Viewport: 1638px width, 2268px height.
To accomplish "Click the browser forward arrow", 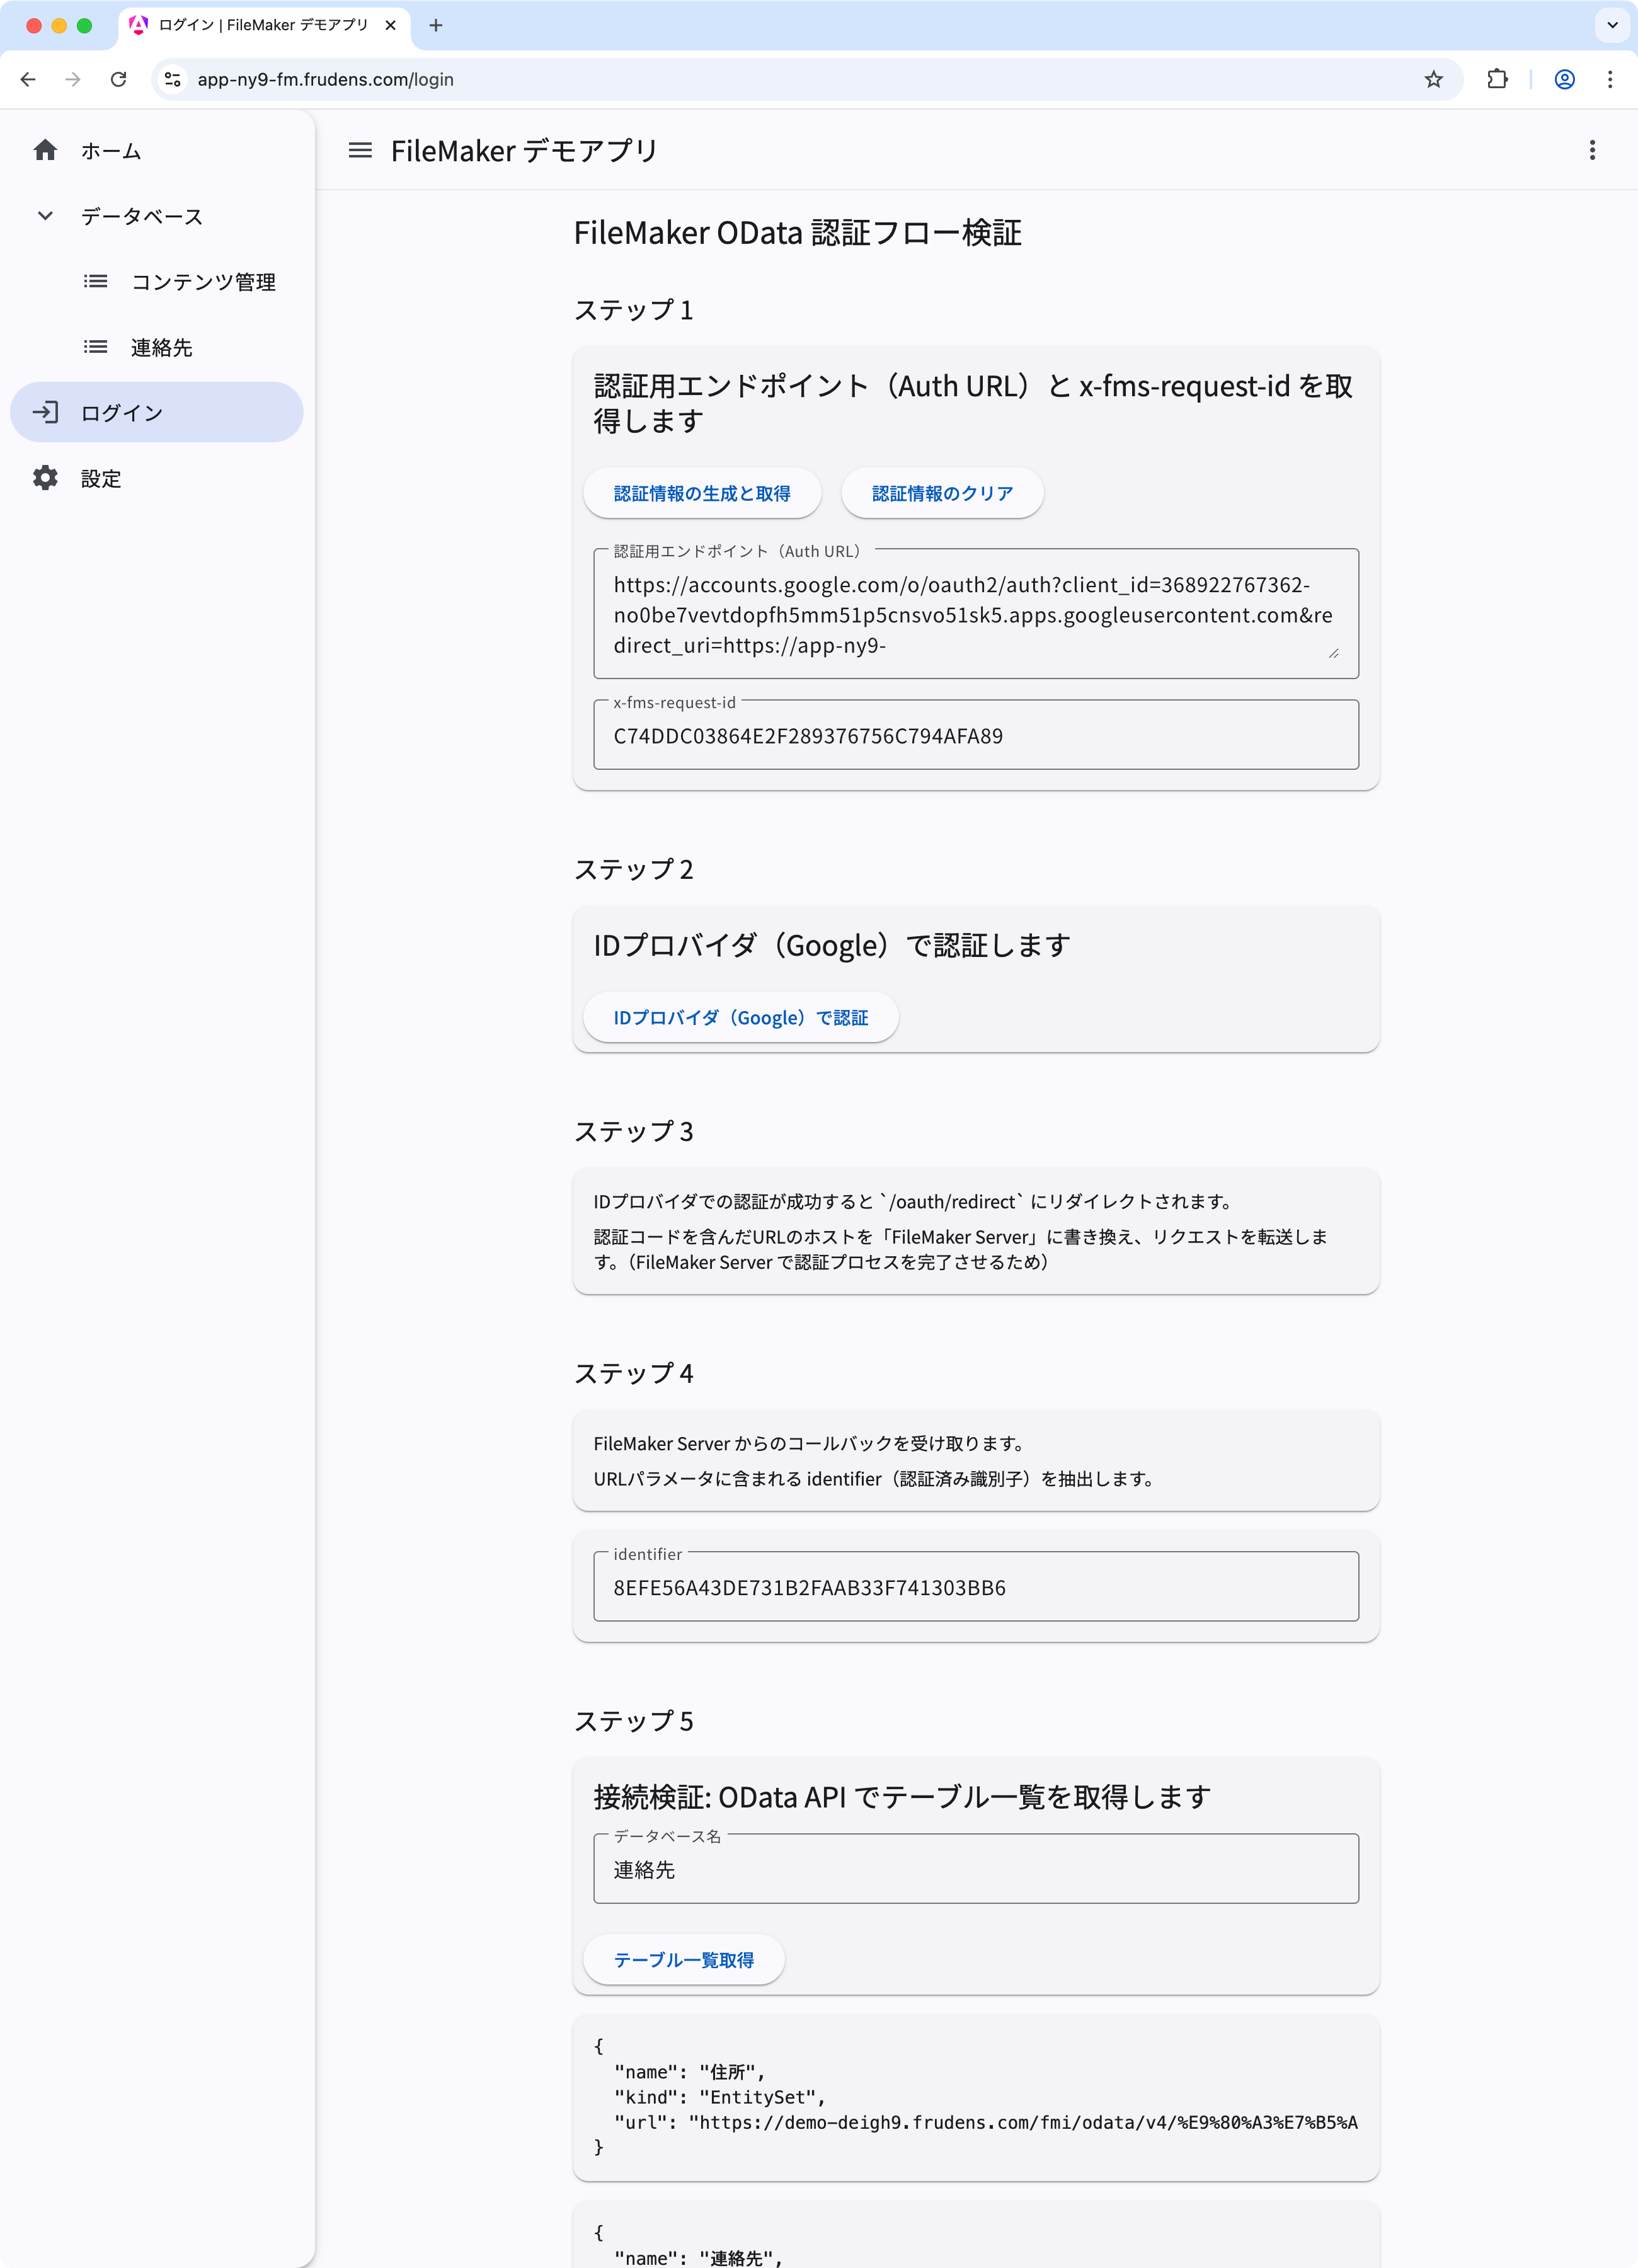I will (x=73, y=79).
